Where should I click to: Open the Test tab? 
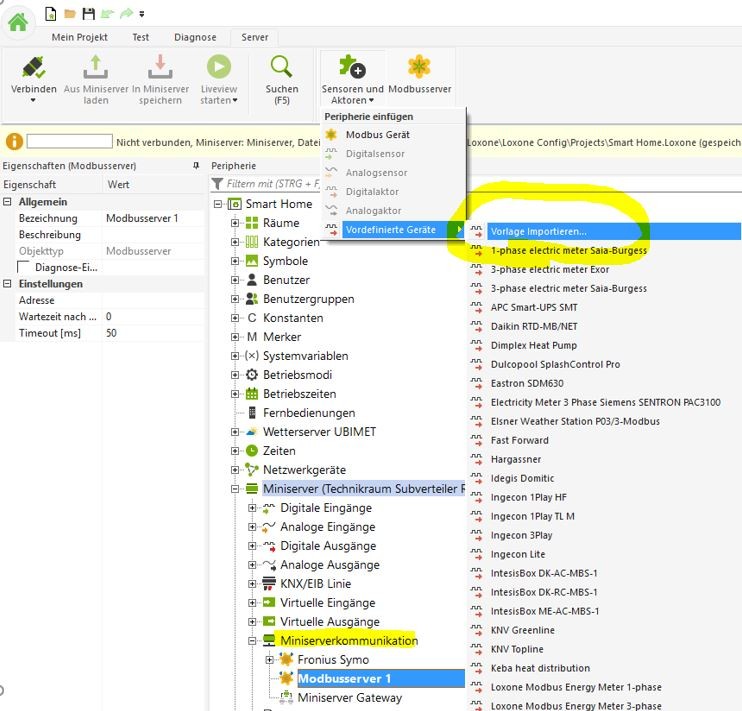pyautogui.click(x=140, y=37)
